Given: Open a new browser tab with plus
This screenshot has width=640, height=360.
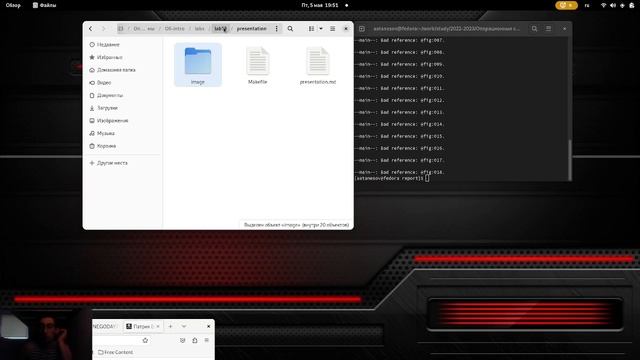Looking at the screenshot, I should click(171, 327).
